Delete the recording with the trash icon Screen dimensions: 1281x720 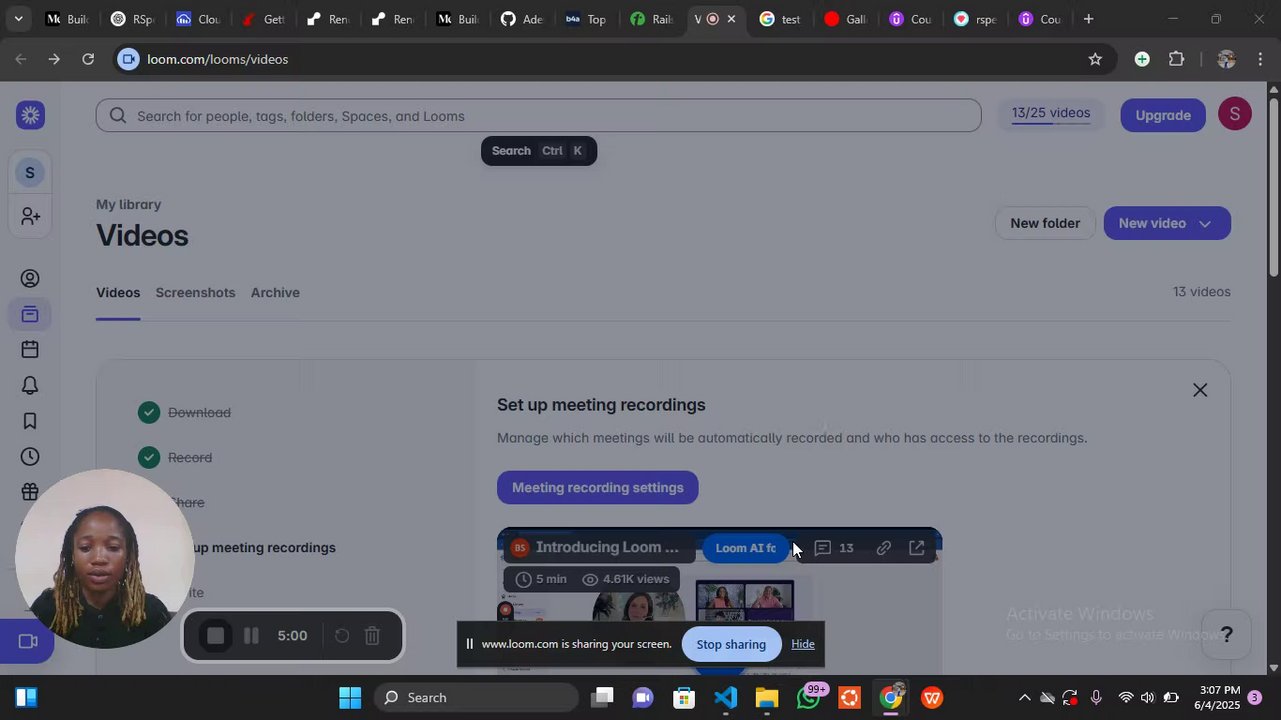click(372, 636)
